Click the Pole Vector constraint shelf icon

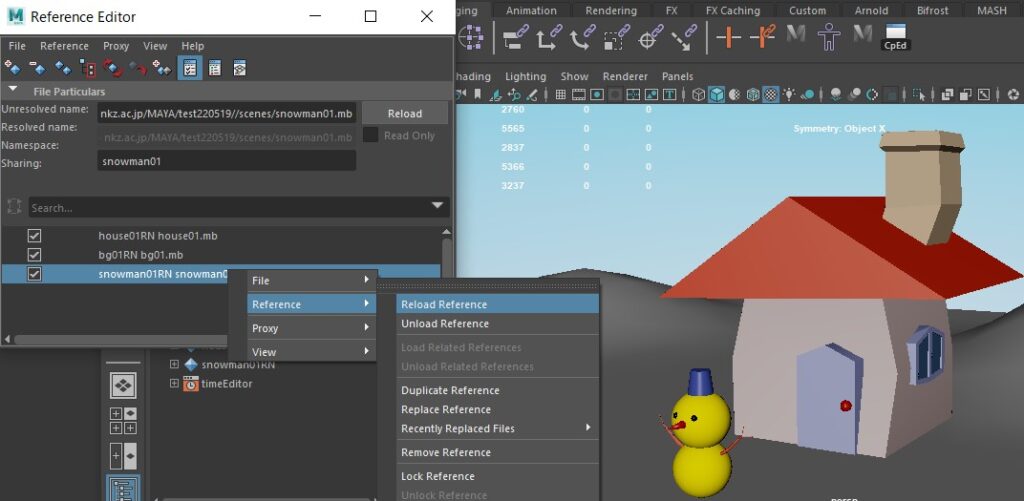pyautogui.click(x=683, y=37)
